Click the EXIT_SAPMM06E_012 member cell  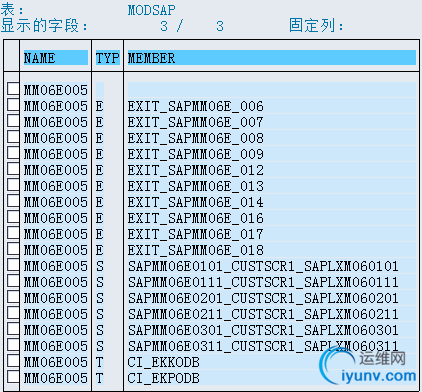click(x=272, y=170)
